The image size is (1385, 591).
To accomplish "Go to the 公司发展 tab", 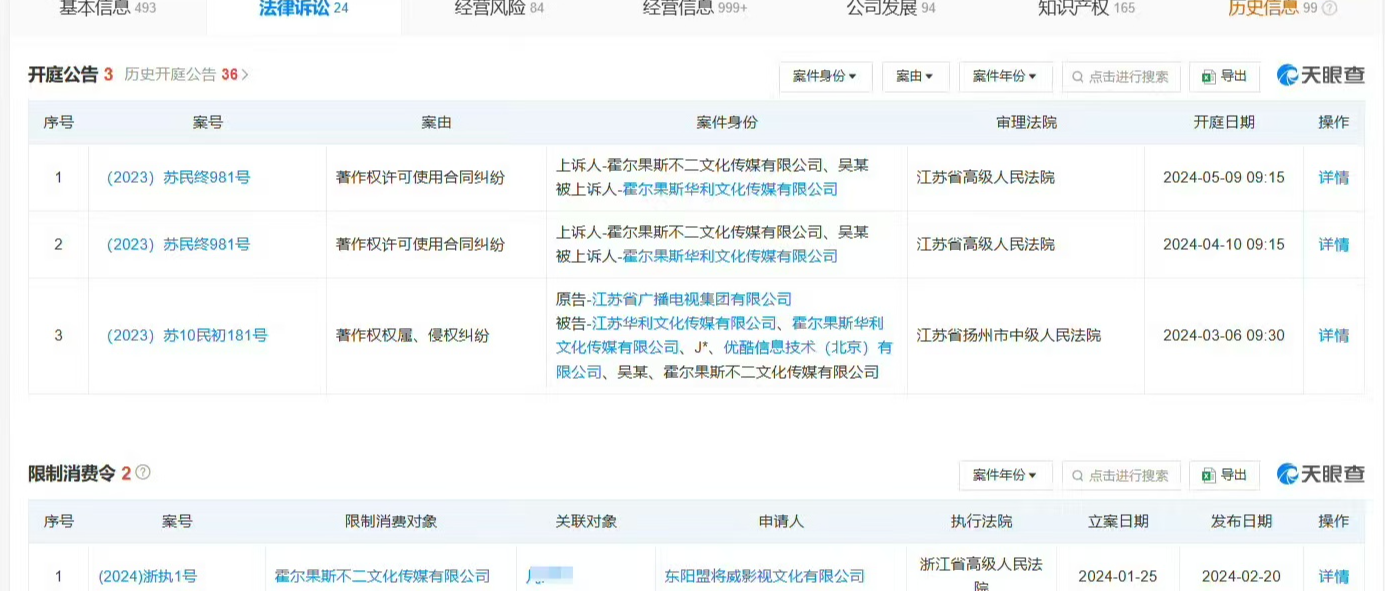I will [891, 8].
